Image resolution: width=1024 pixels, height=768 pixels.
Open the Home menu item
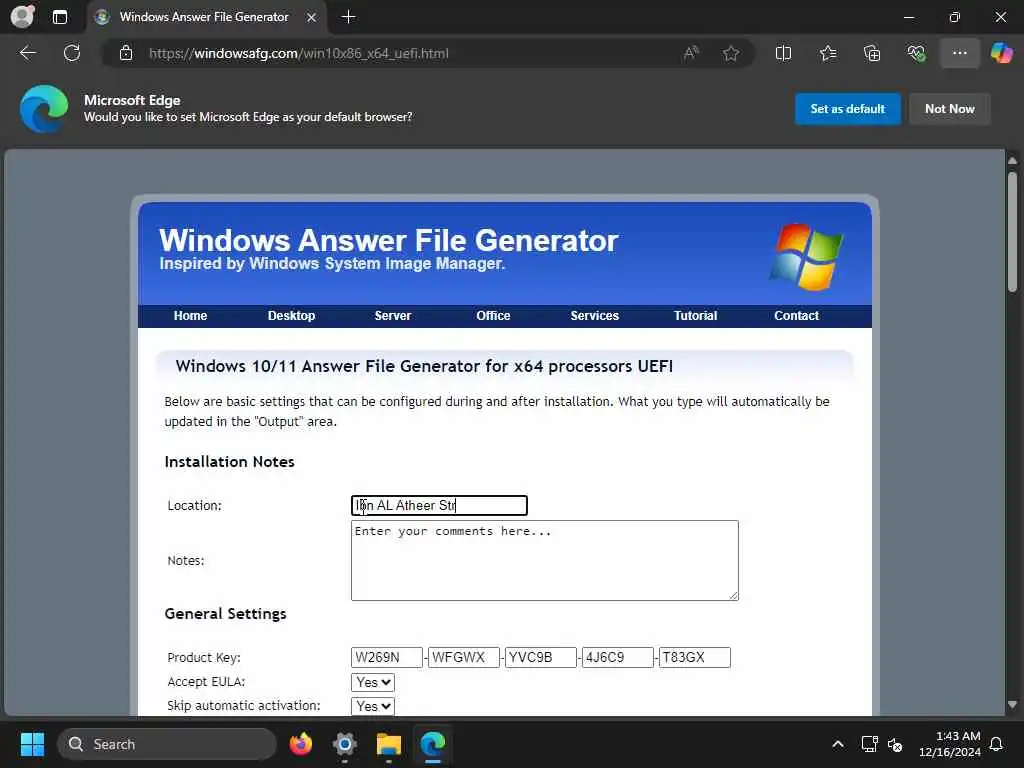190,315
